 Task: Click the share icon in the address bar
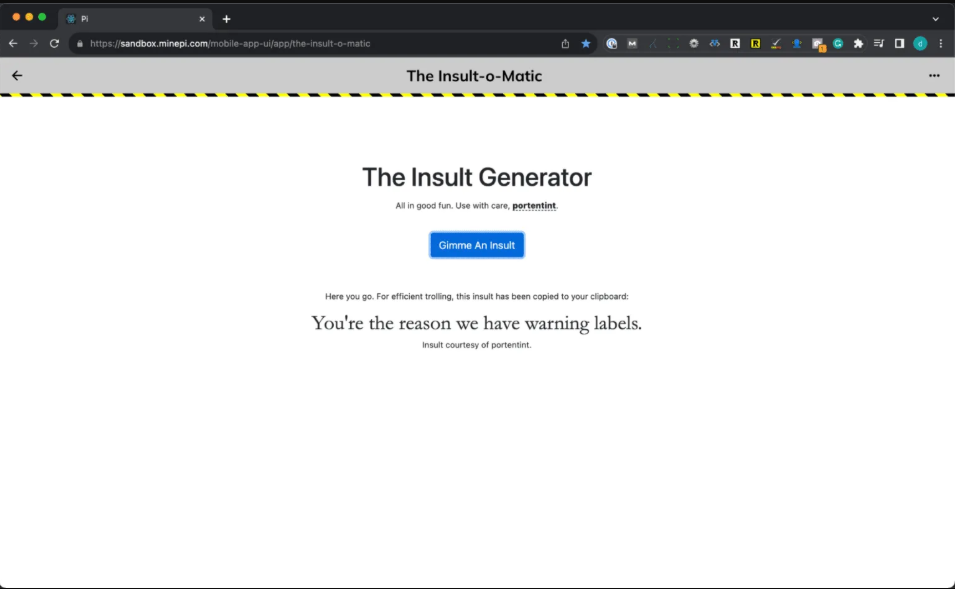(565, 44)
